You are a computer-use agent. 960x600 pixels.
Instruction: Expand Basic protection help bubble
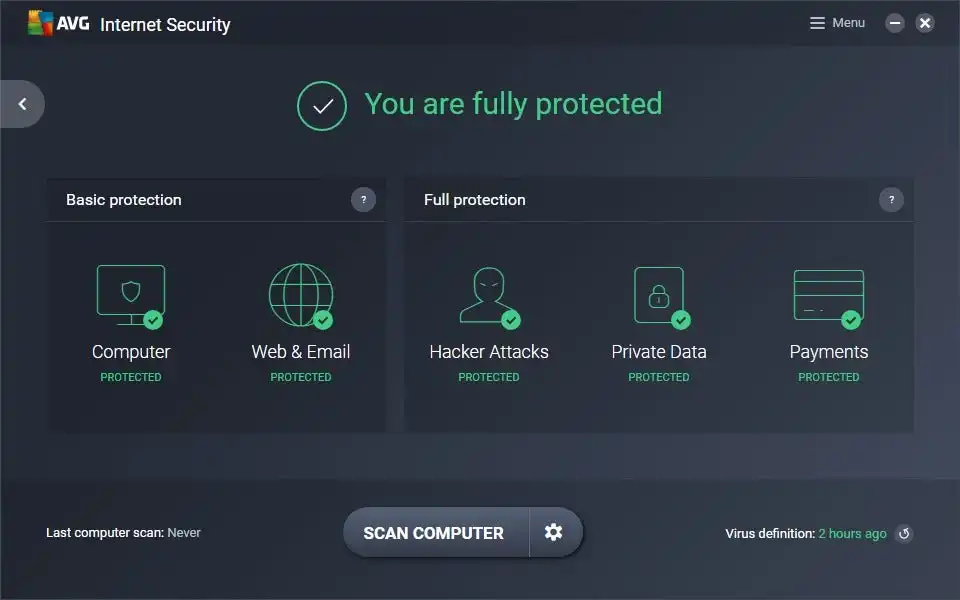pyautogui.click(x=363, y=200)
